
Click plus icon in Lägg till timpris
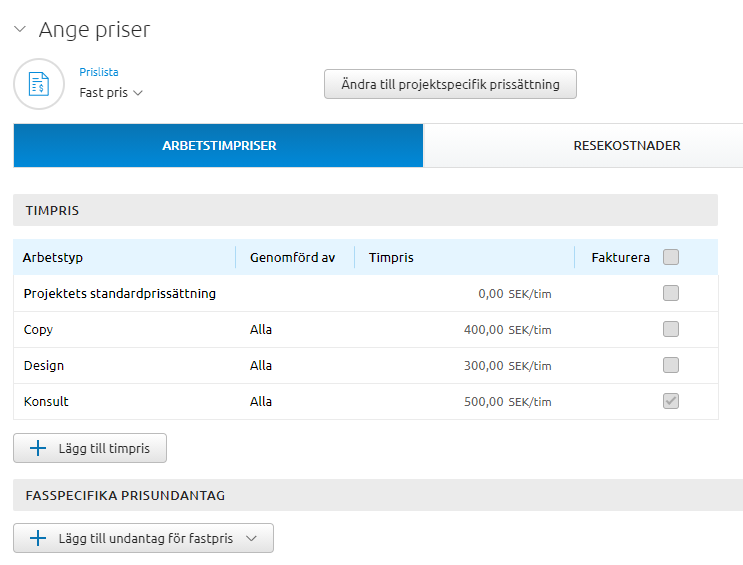click(x=39, y=449)
